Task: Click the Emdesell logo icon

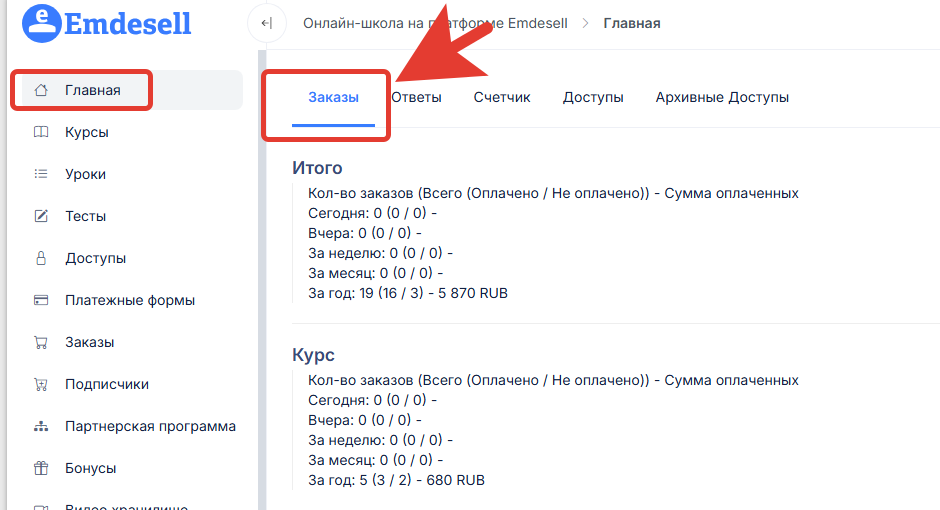Action: pos(40,23)
